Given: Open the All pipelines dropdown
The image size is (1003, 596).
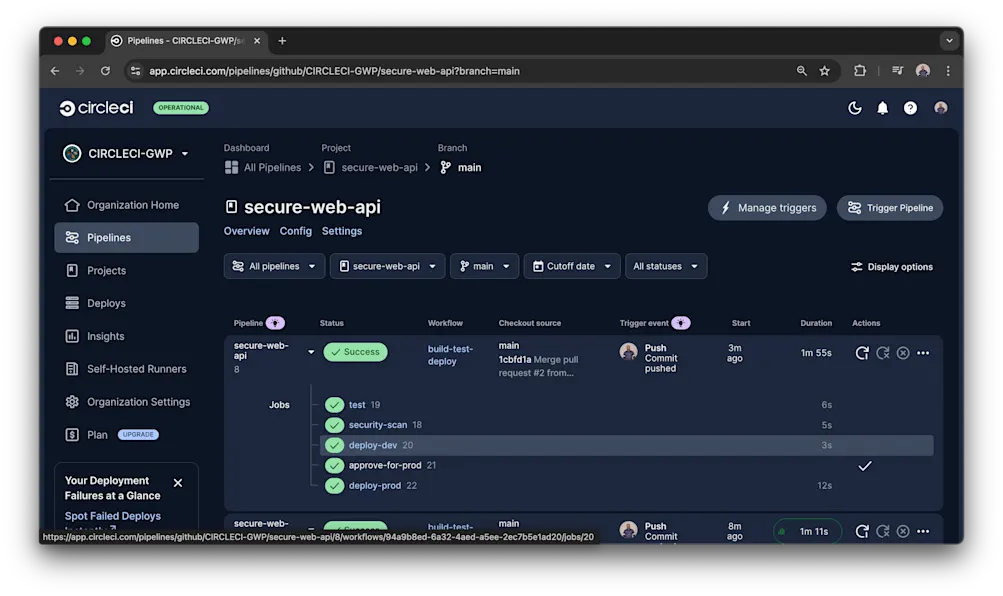Looking at the screenshot, I should 273,266.
